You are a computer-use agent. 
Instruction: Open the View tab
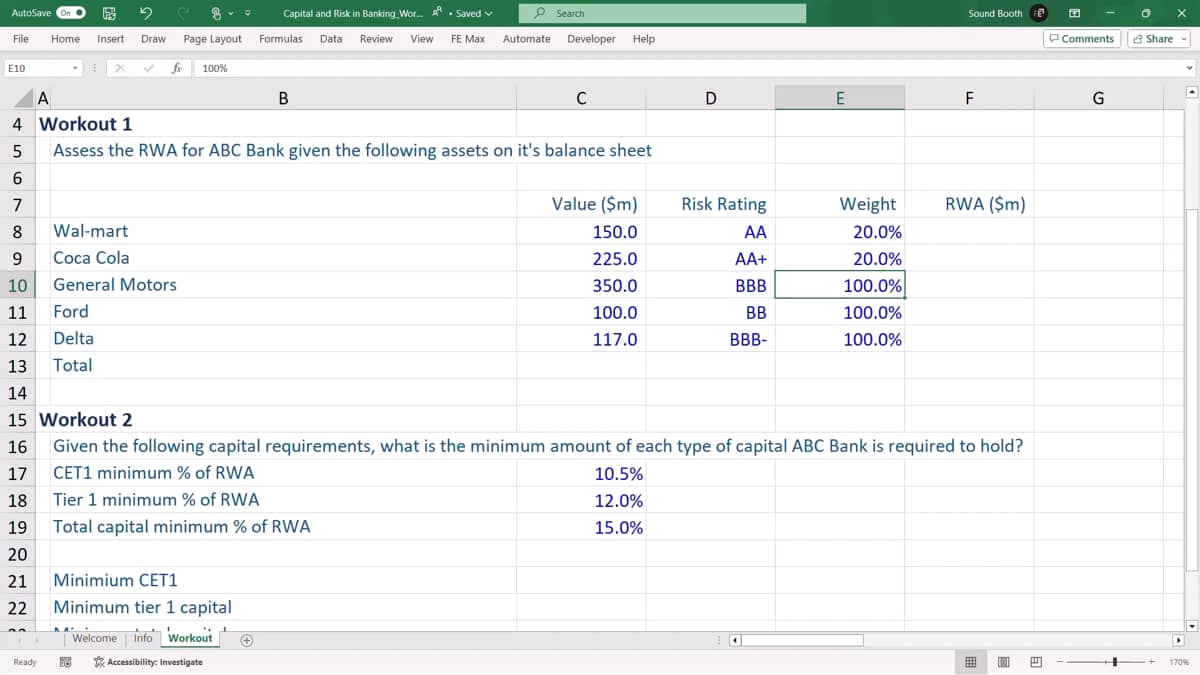[x=422, y=39]
